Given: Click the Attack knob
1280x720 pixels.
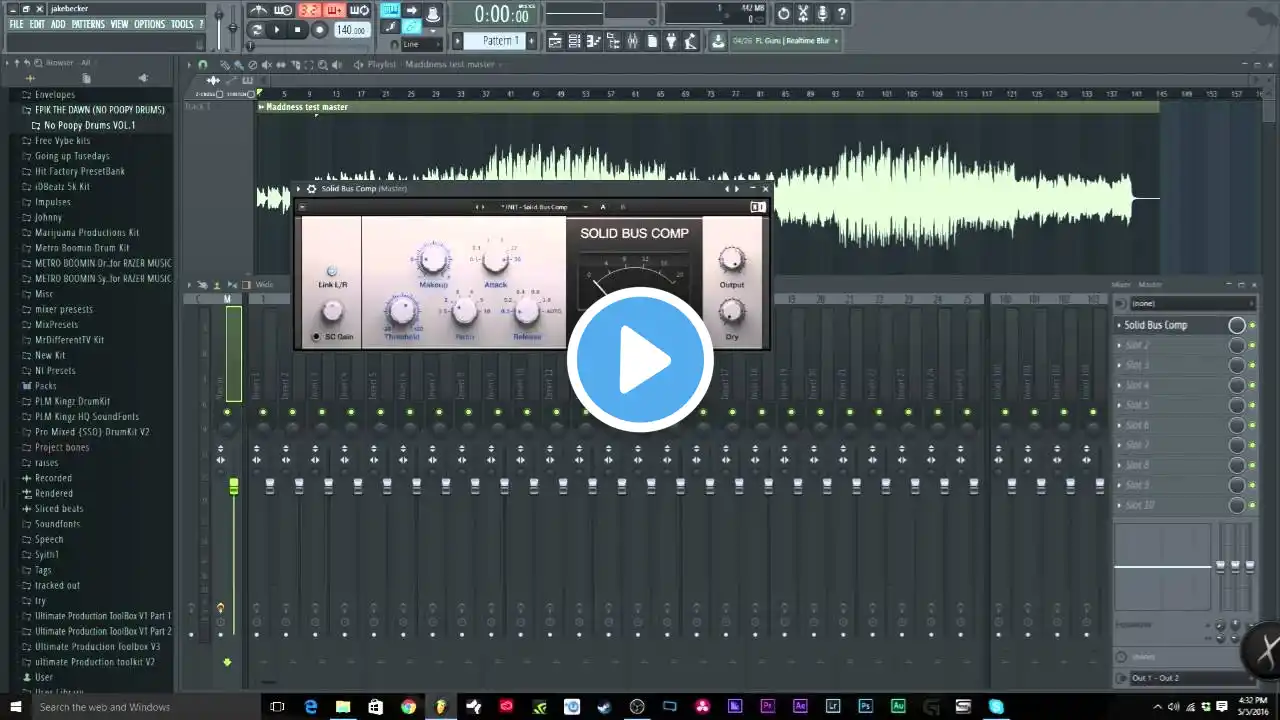Looking at the screenshot, I should coord(495,261).
